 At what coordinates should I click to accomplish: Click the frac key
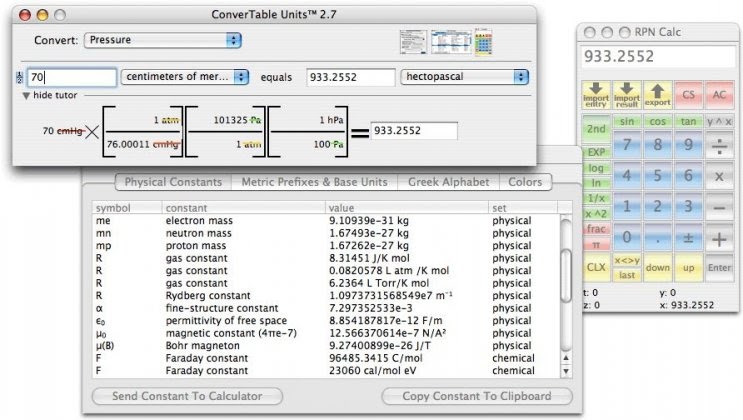pyautogui.click(x=596, y=229)
